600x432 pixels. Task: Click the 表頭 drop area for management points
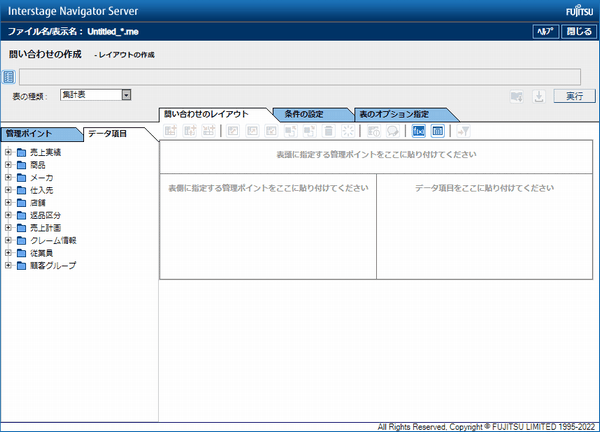point(376,157)
